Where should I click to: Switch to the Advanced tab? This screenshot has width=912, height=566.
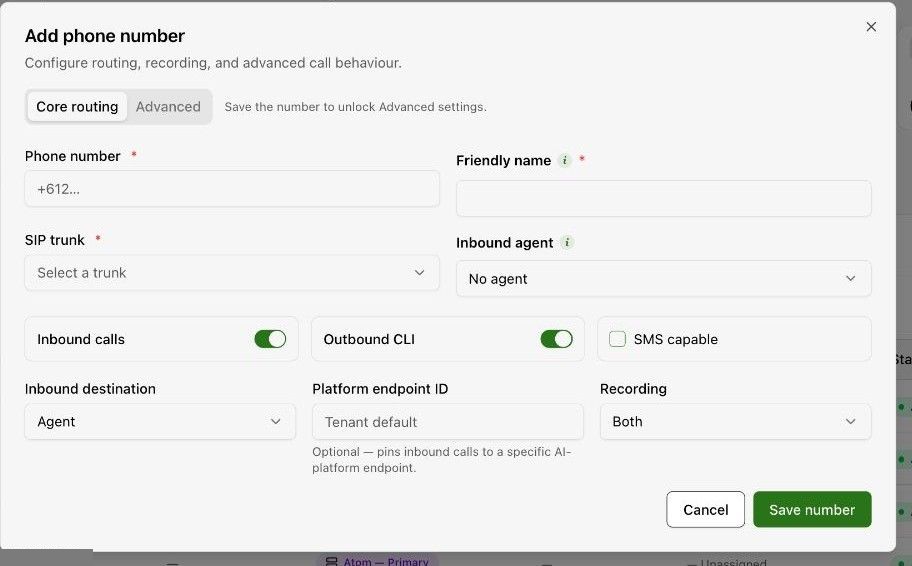[168, 106]
